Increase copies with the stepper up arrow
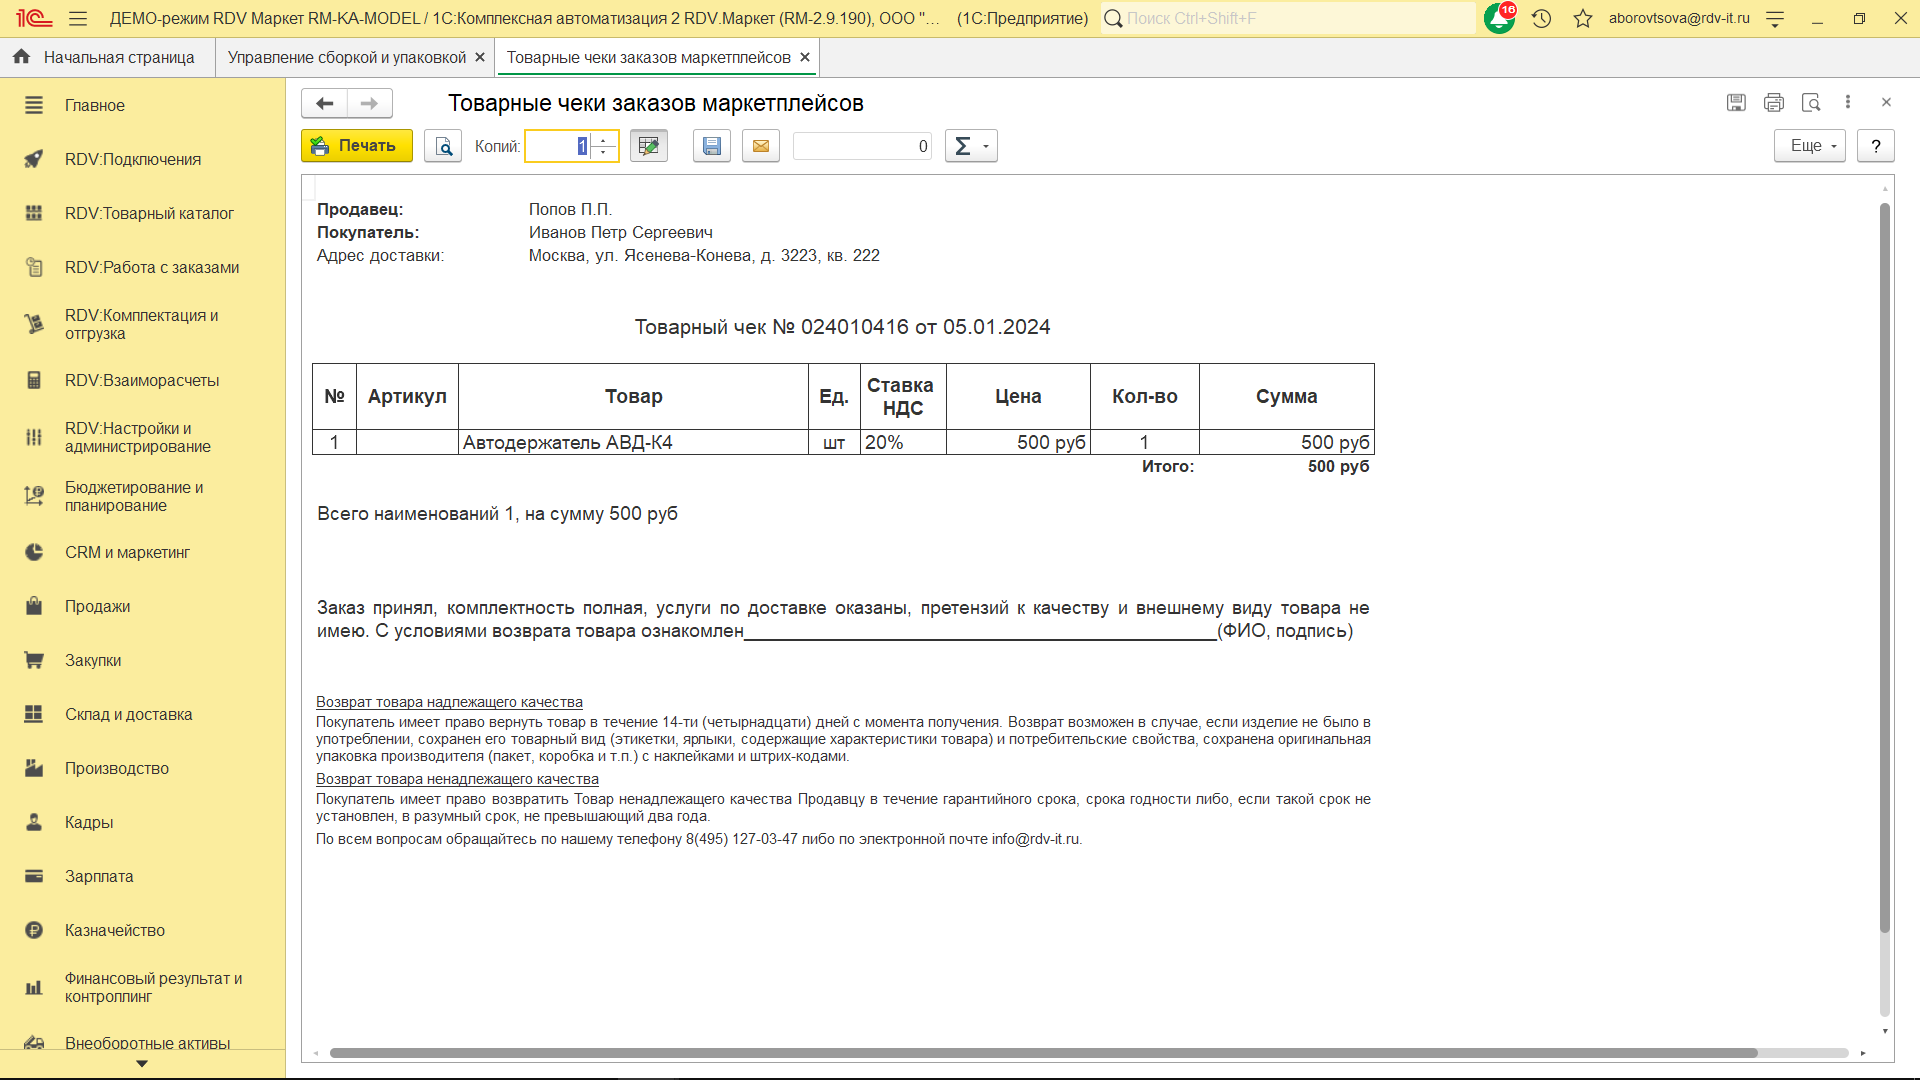Viewport: 1920px width, 1080px height. click(604, 140)
